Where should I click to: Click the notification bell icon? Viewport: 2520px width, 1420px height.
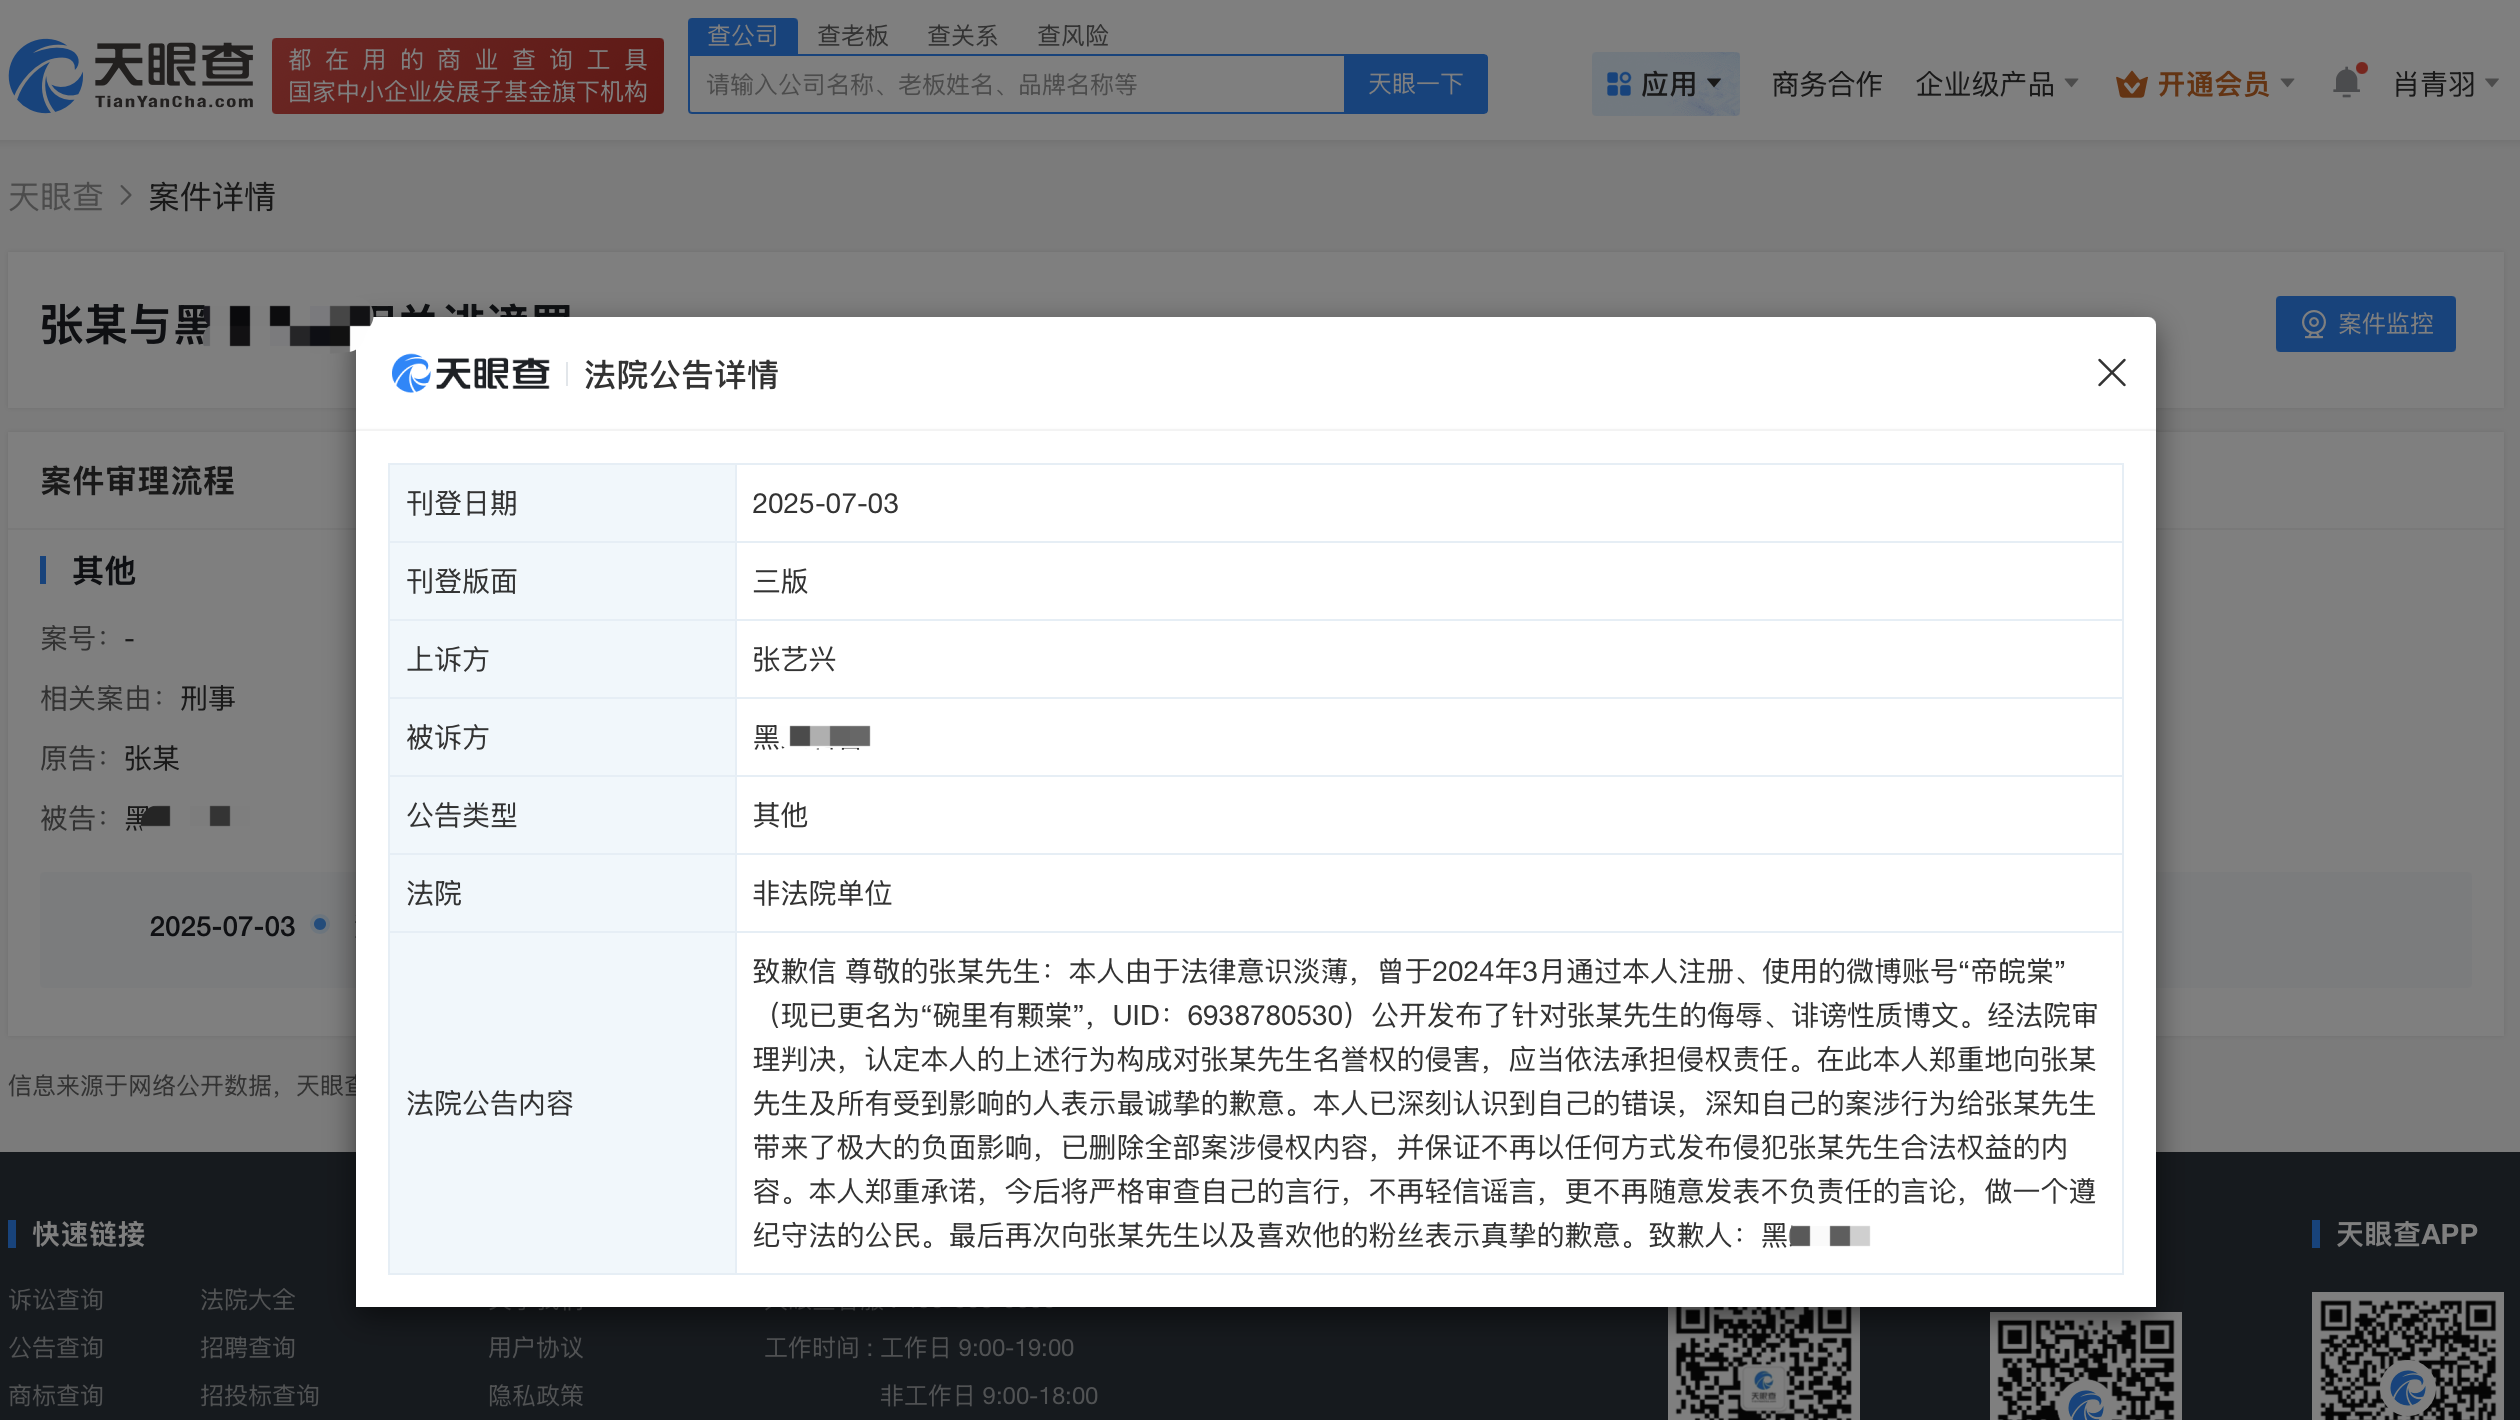[x=2346, y=83]
